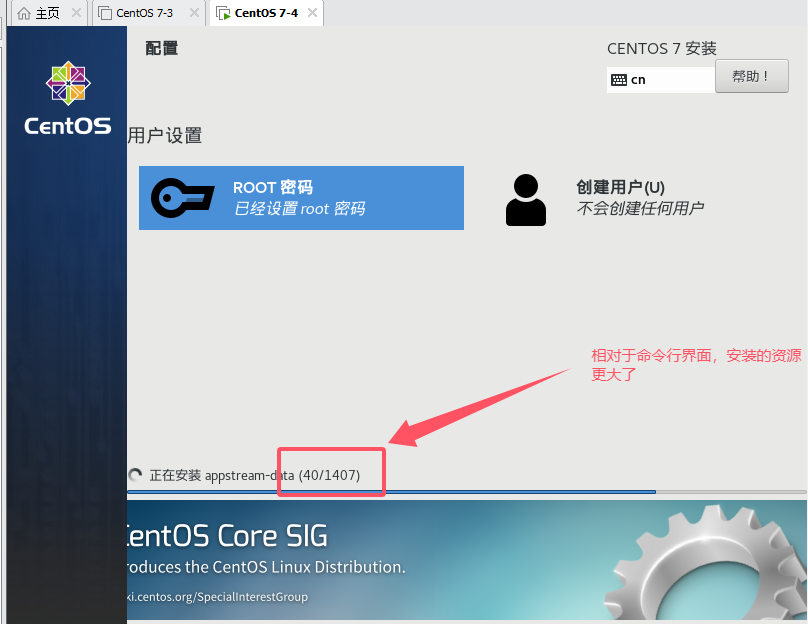Screen dimensions: 808x624
Task: Click the running VM icon on CentOS 7-4 tab
Action: point(223,13)
